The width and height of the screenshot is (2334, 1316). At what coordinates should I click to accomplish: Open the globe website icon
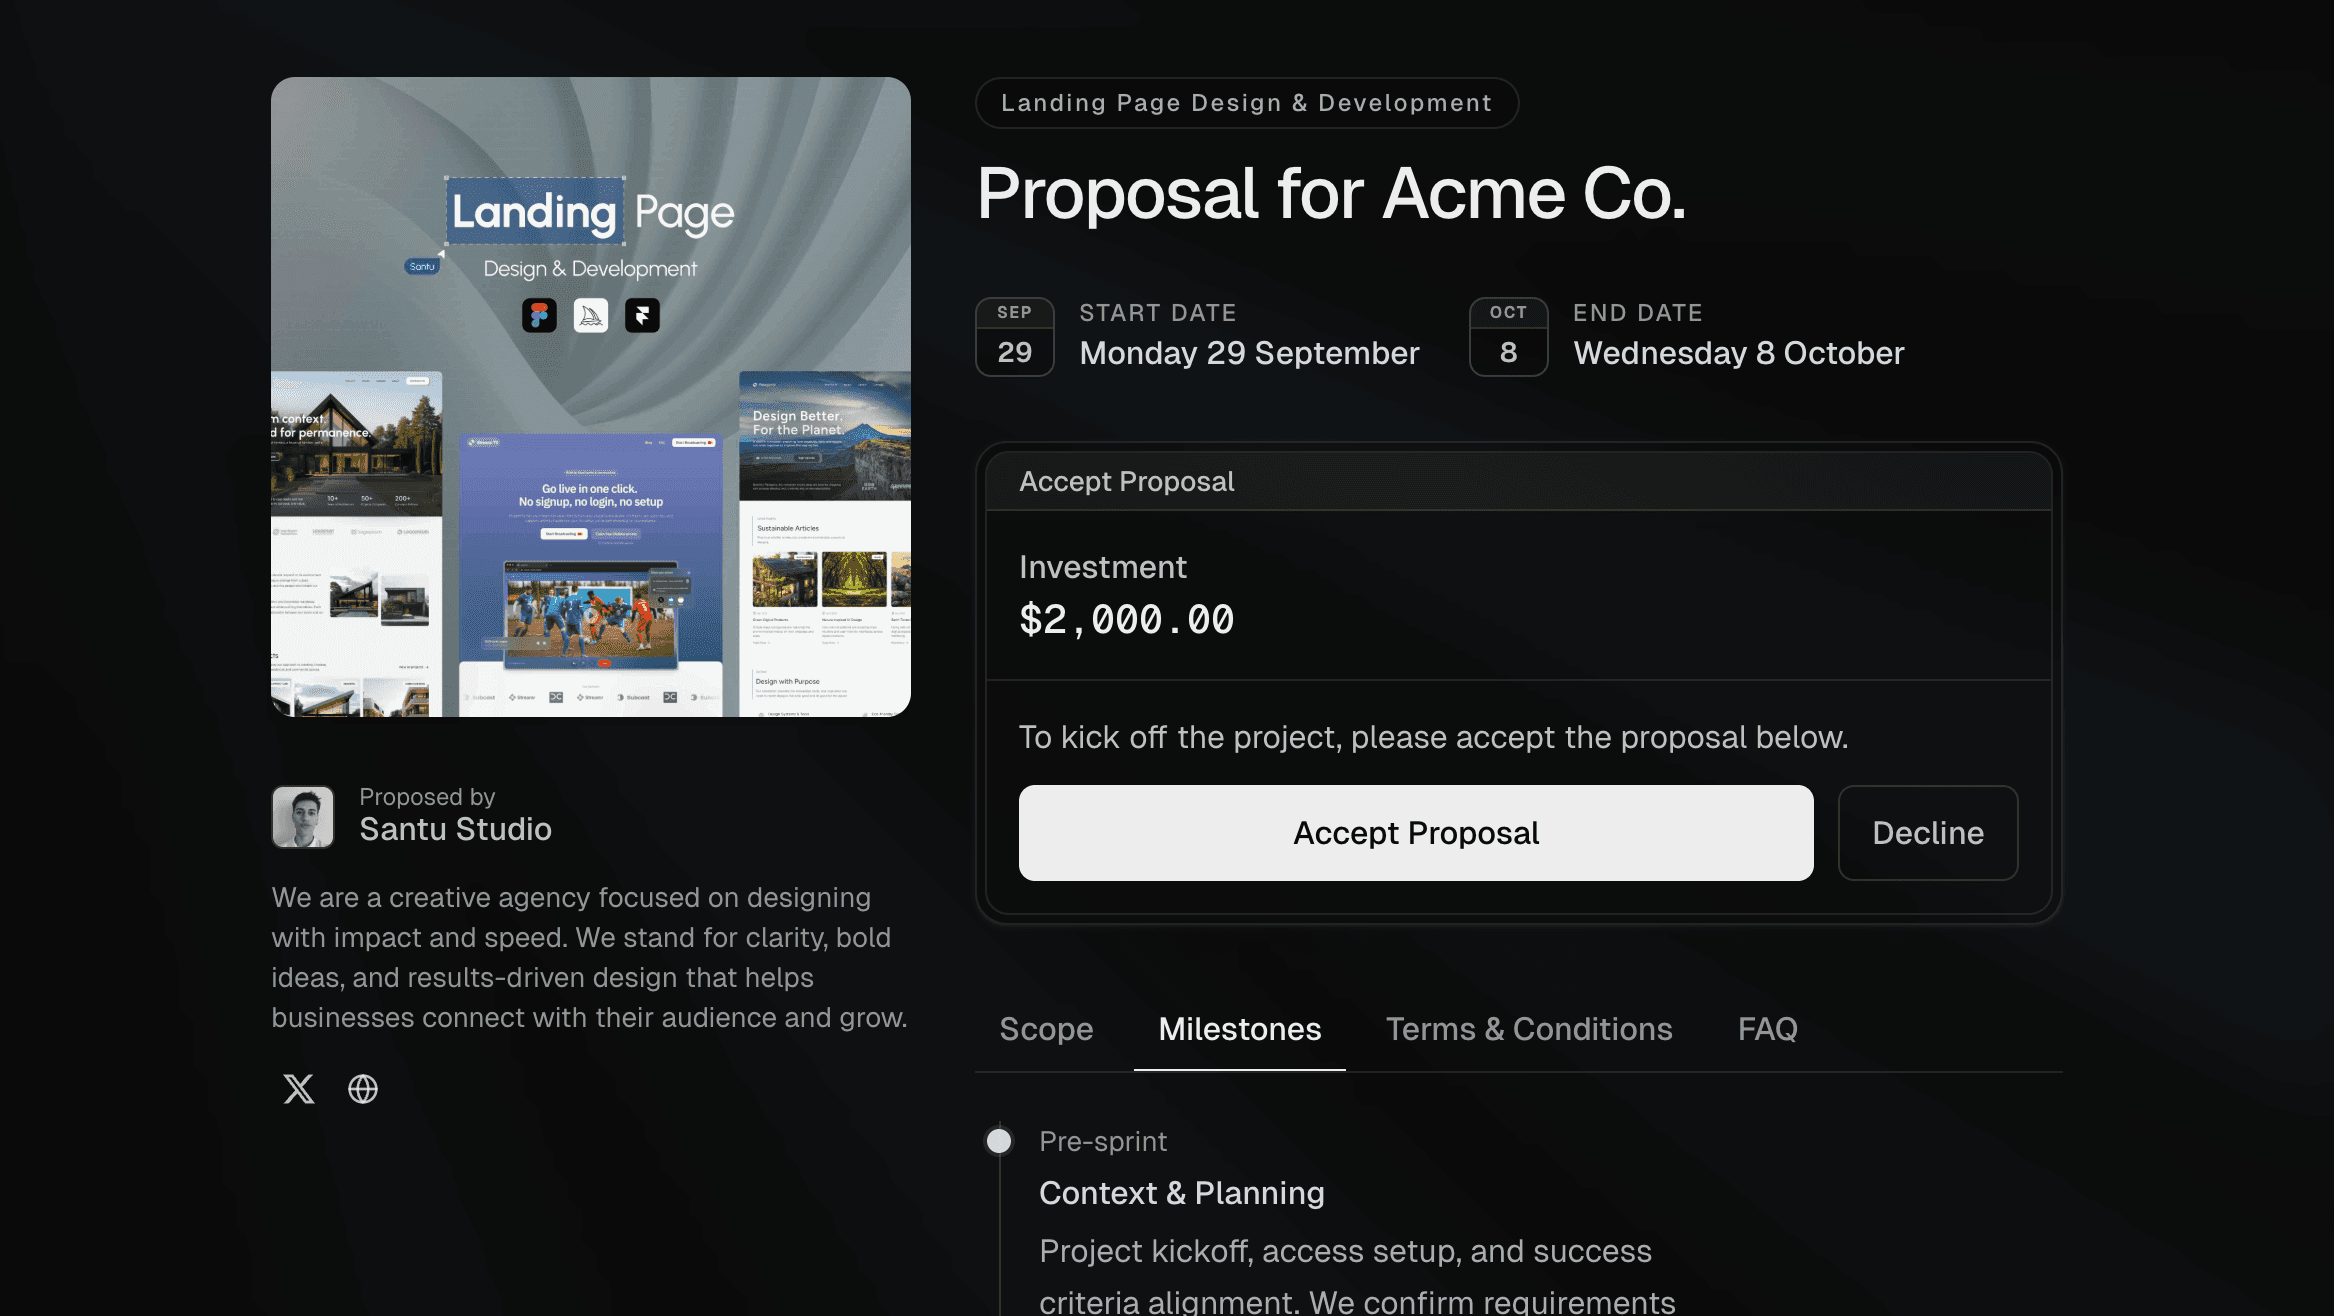pos(363,1088)
